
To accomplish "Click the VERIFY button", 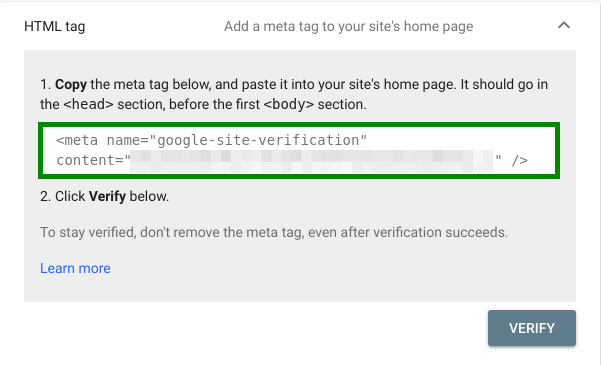I will point(532,328).
